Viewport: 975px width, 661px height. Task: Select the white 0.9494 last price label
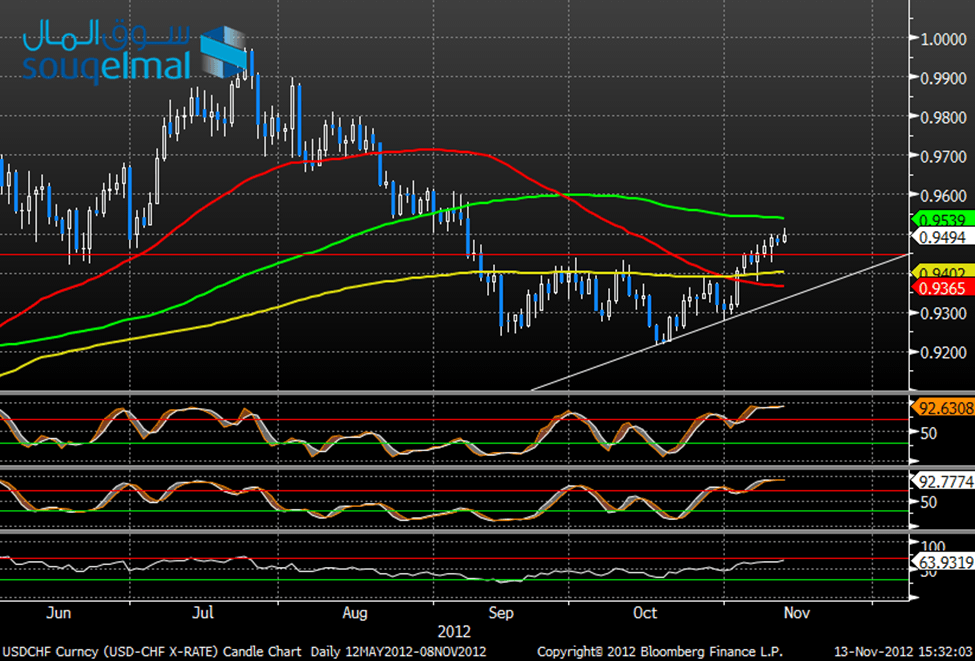[x=940, y=237]
